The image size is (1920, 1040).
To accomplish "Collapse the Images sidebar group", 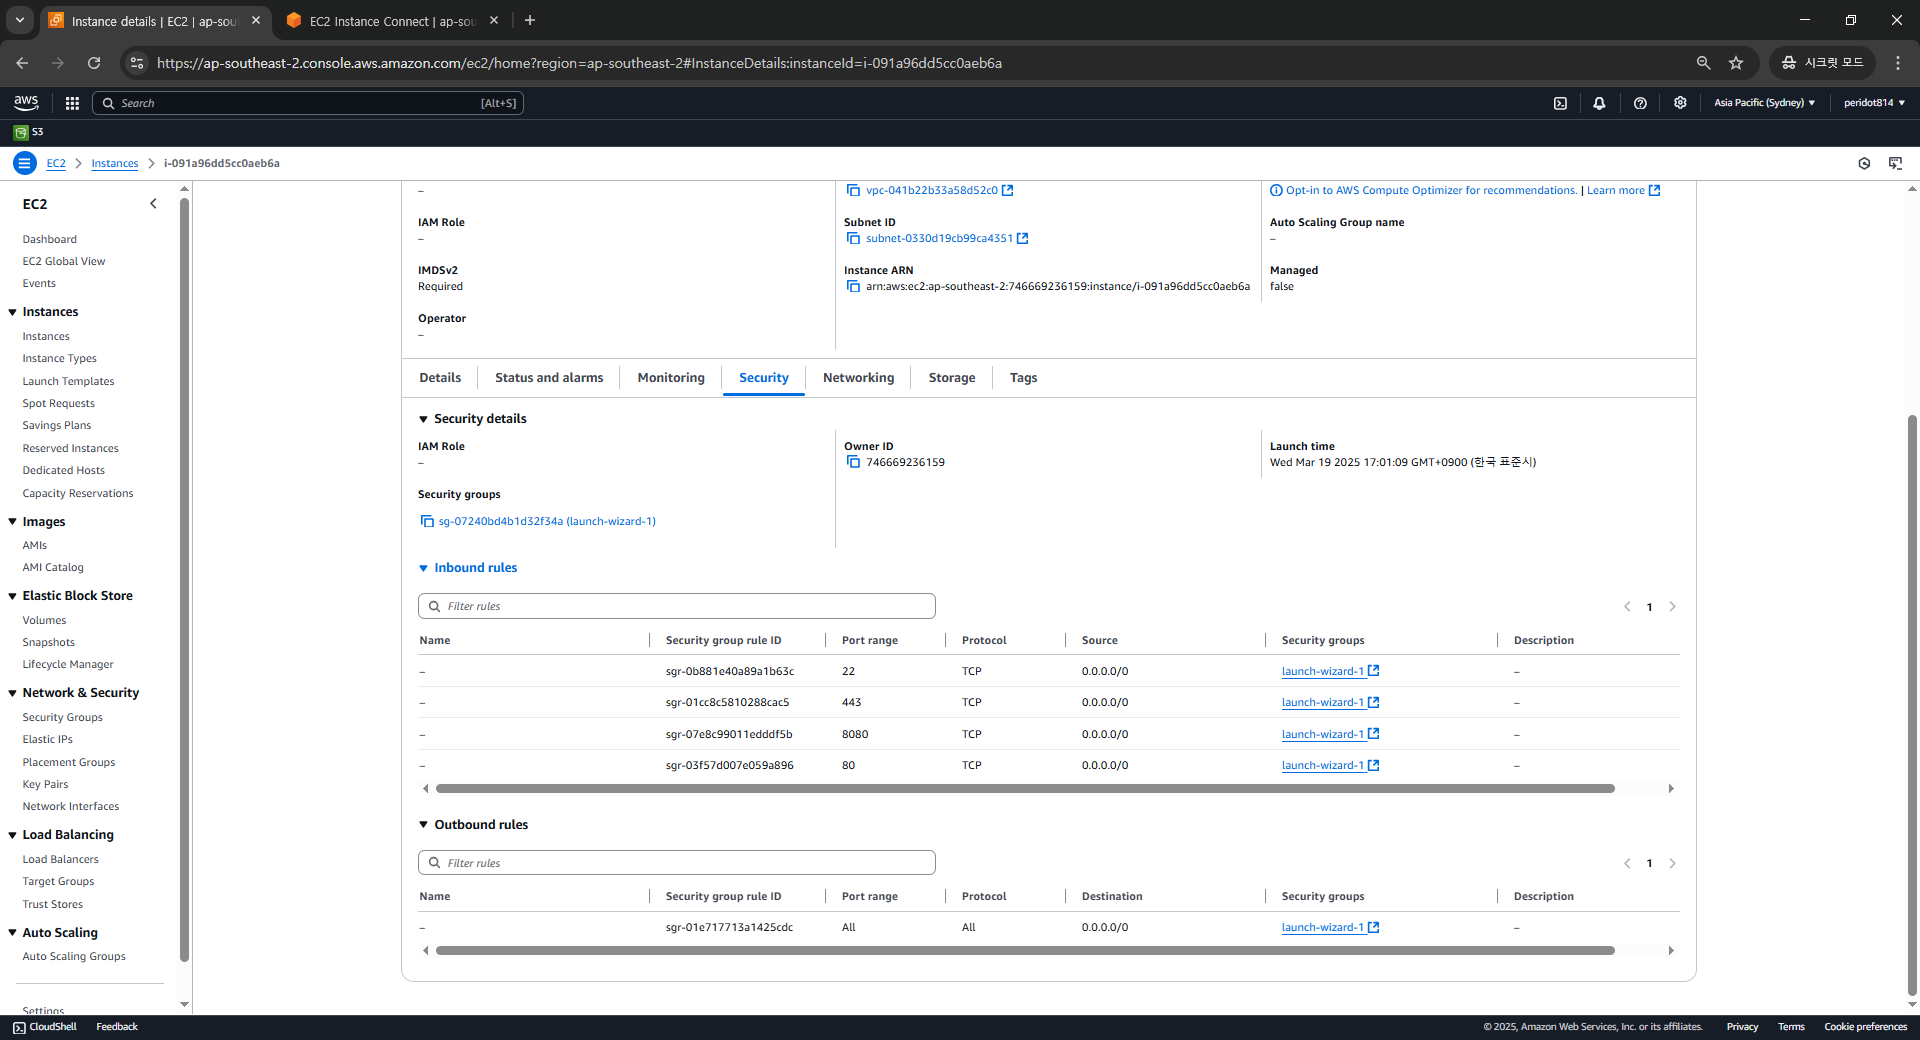I will (13, 522).
